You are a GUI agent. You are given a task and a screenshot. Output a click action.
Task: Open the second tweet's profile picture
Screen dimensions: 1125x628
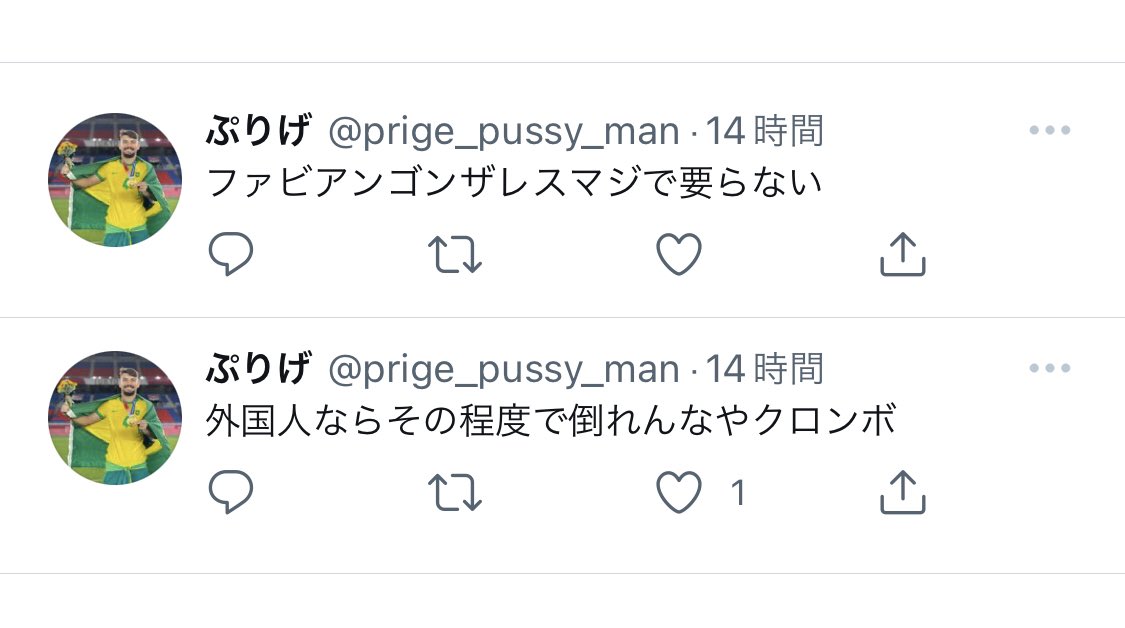point(115,418)
